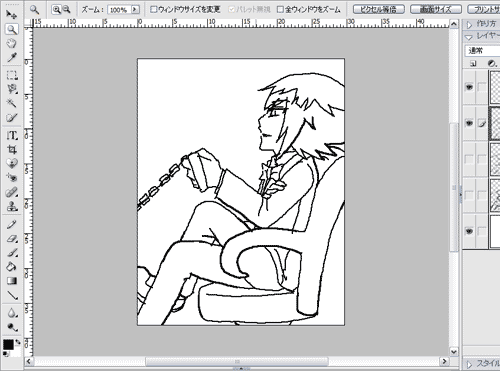Select the Zoom tool in the toolbox
The height and width of the screenshot is (371, 500).
click(12, 29)
